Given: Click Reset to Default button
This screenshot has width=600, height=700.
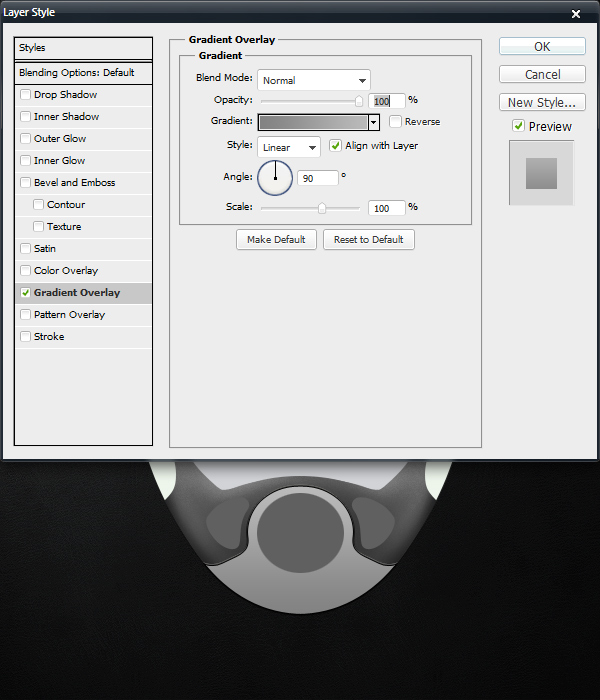Looking at the screenshot, I should pos(369,240).
